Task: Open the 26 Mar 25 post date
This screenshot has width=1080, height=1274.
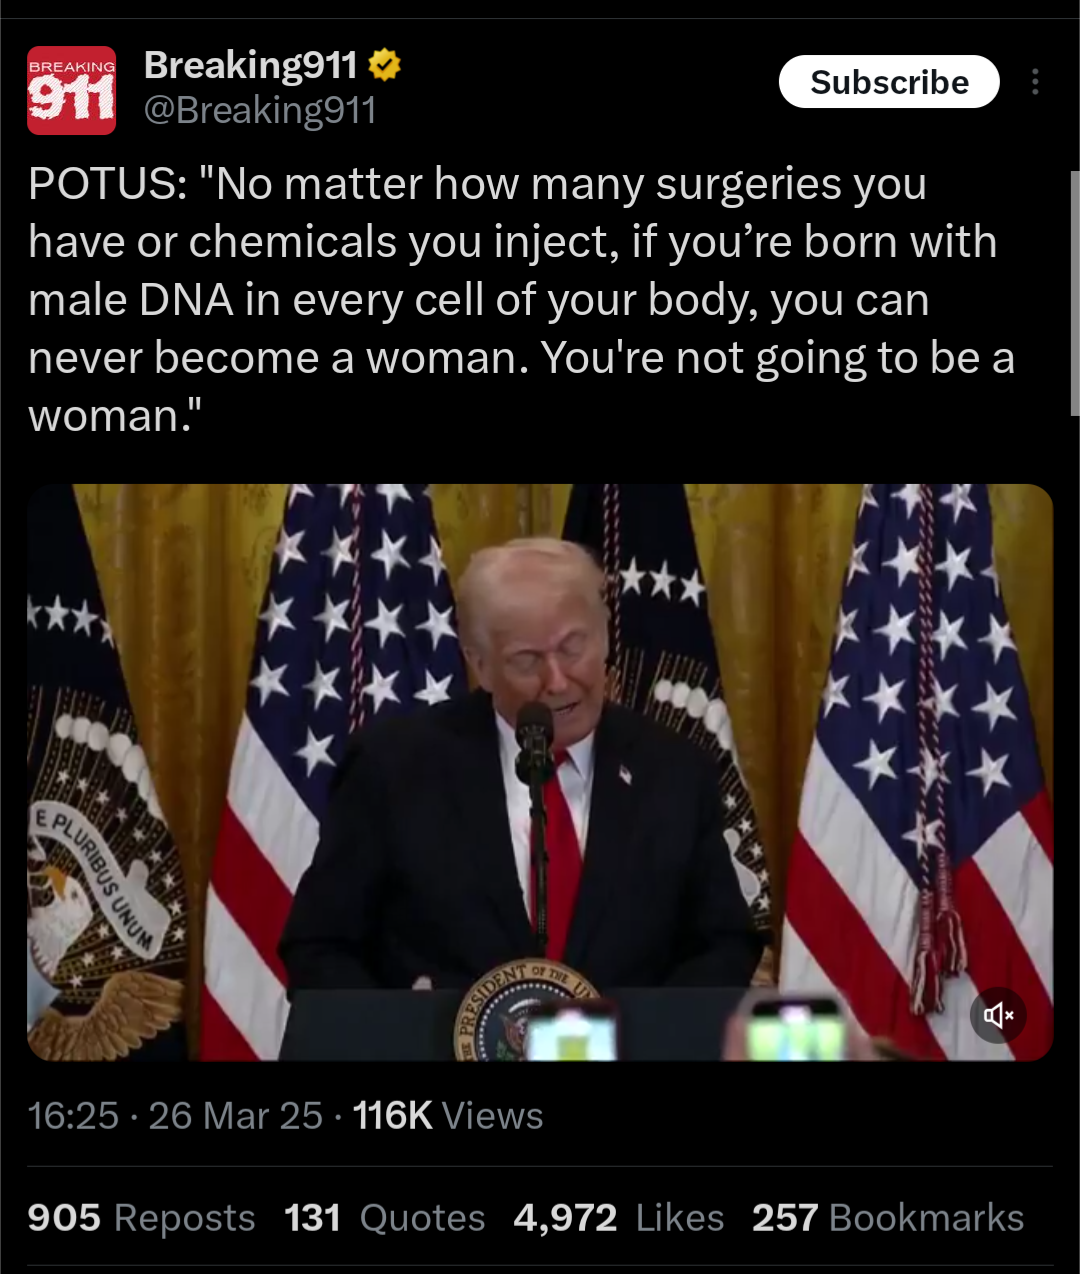Action: [x=236, y=1115]
